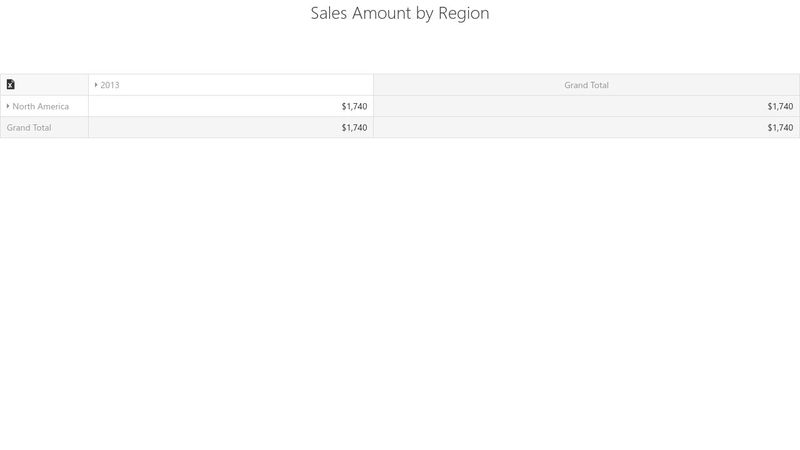Select Grand Total row 2013 value cell
The image size is (800, 450).
[231, 128]
